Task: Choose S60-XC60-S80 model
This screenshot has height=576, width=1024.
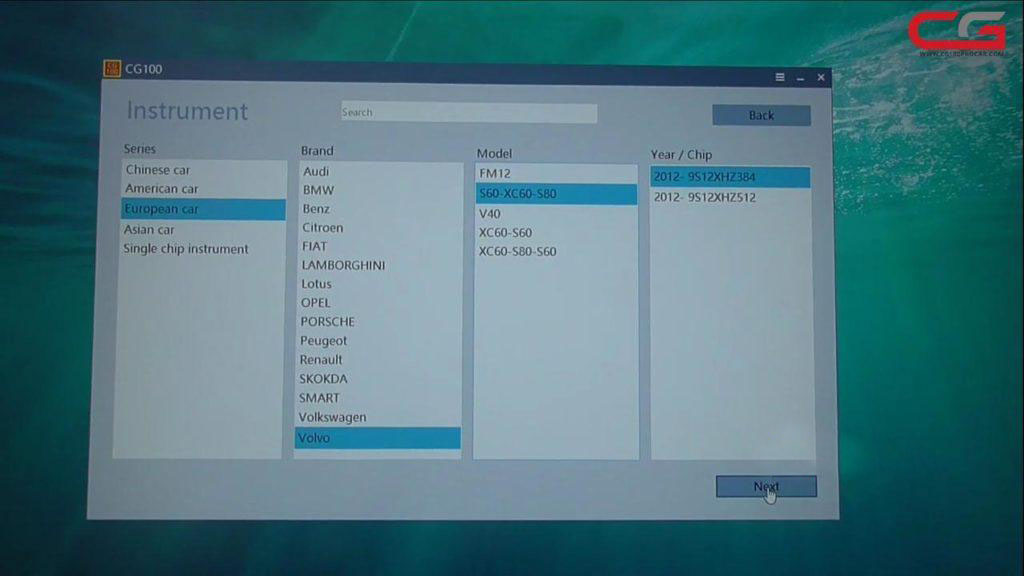Action: 556,194
